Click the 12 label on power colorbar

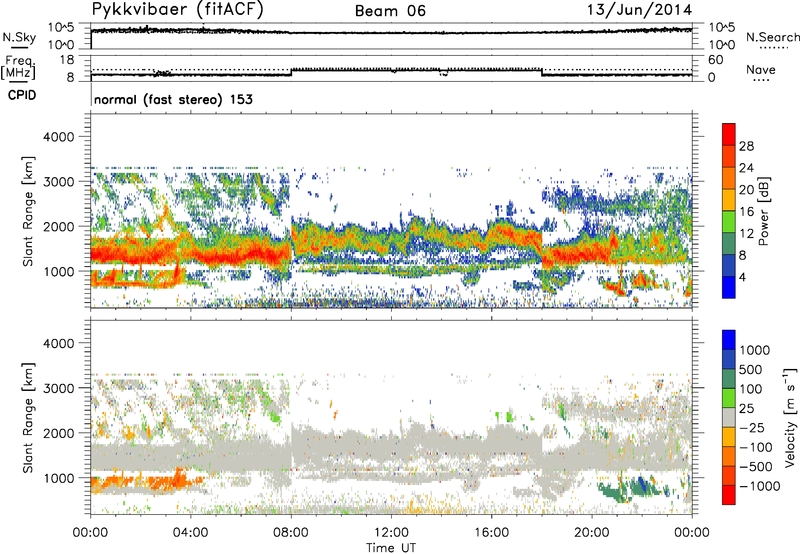746,234
